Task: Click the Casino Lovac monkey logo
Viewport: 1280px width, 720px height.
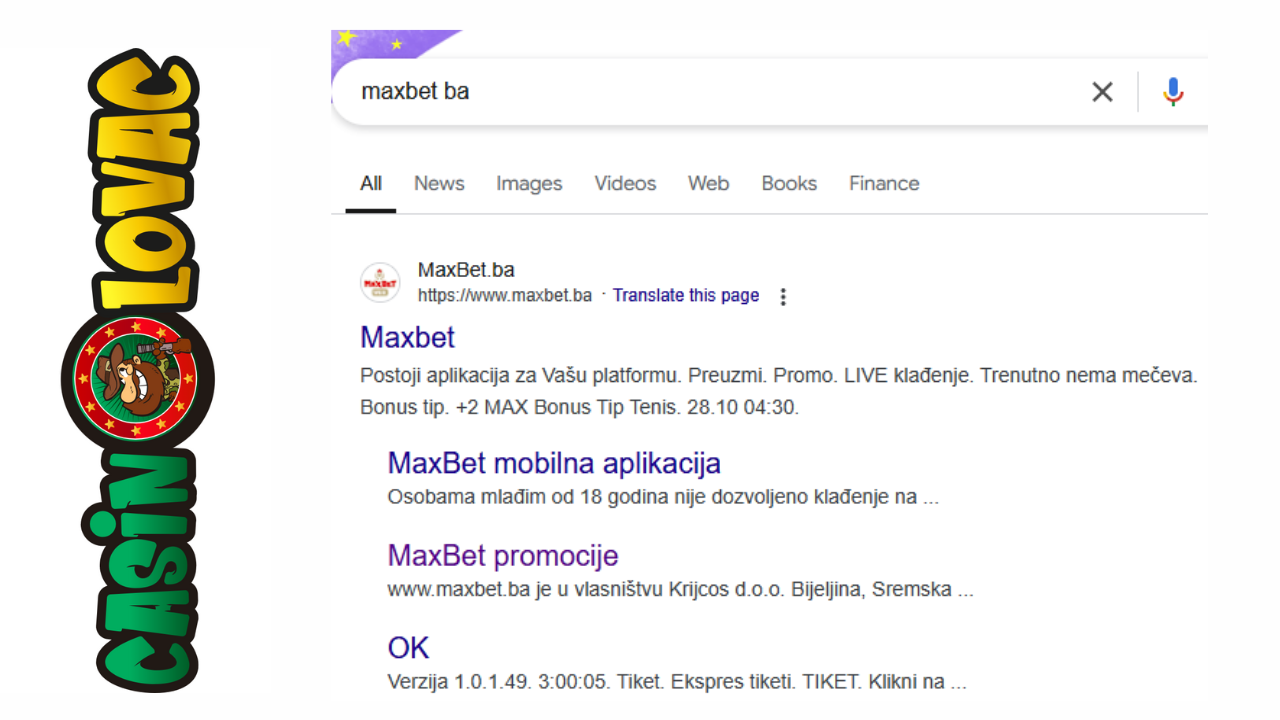Action: coord(138,378)
